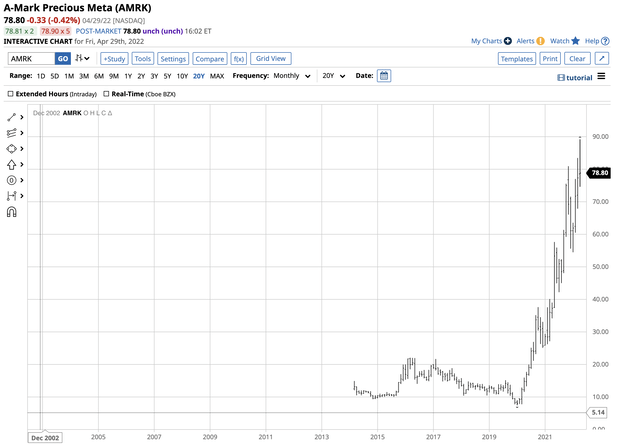
Task: Select the trend line drawing tool
Action: click(12, 117)
